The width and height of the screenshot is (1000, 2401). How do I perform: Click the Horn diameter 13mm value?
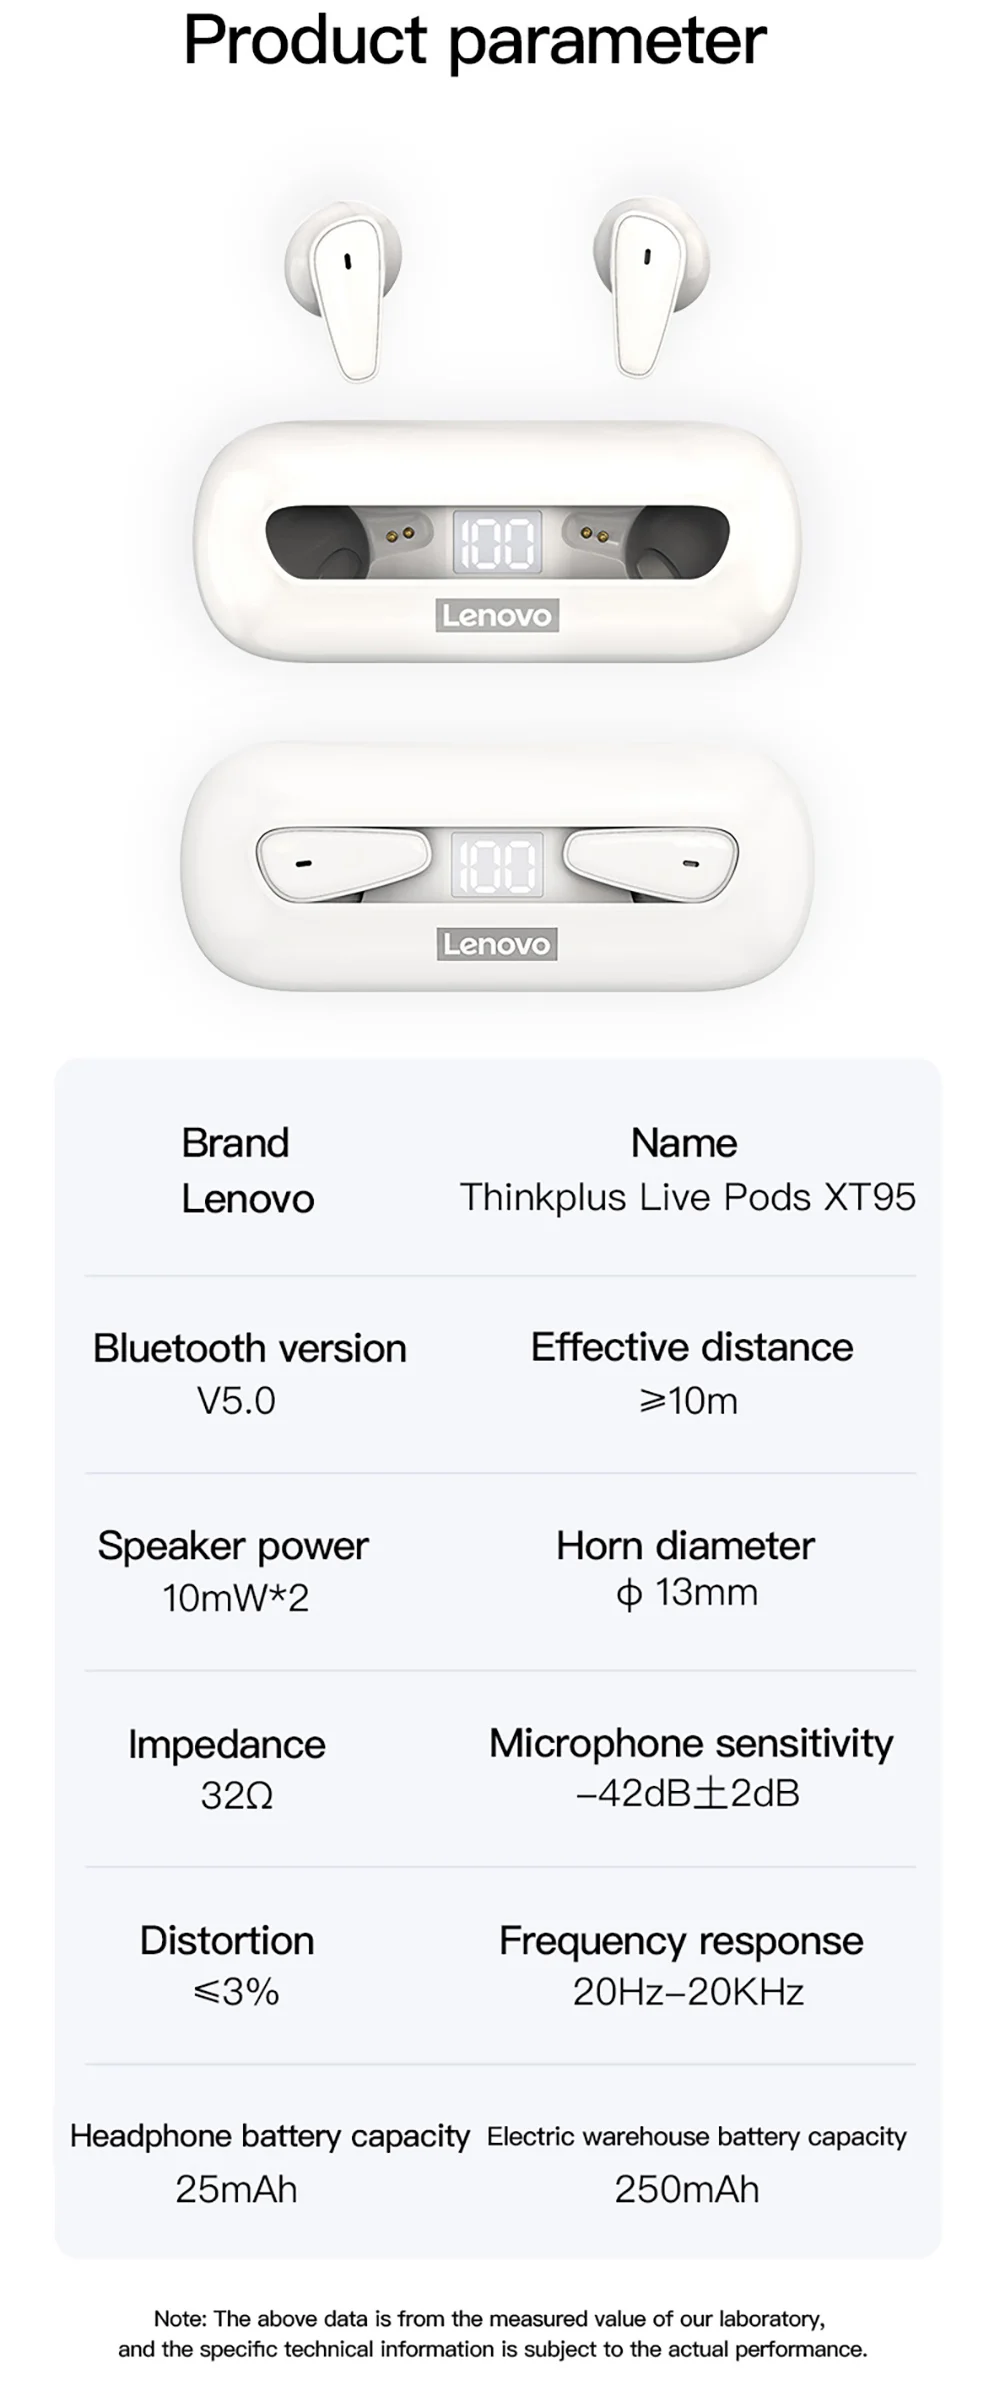687,1592
